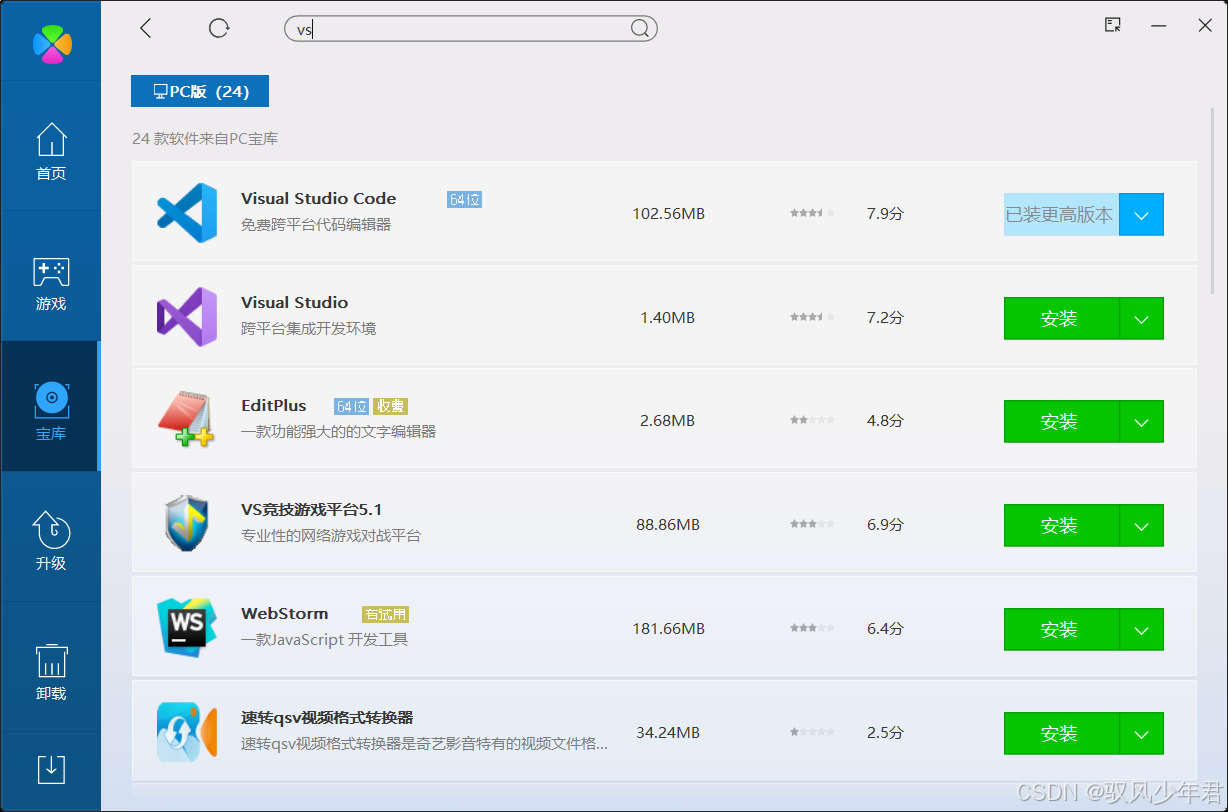The height and width of the screenshot is (812, 1228).
Task: Expand install options for WebStorm
Action: (x=1142, y=629)
